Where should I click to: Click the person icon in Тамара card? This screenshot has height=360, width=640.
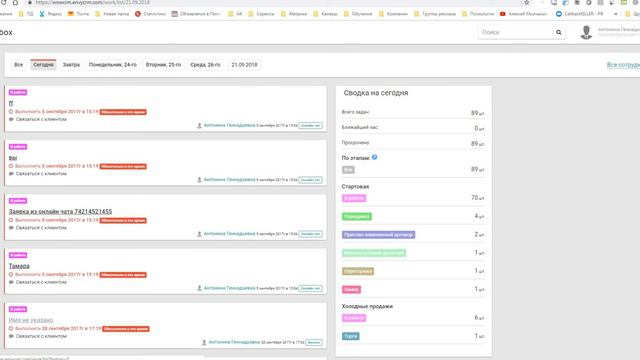click(199, 288)
